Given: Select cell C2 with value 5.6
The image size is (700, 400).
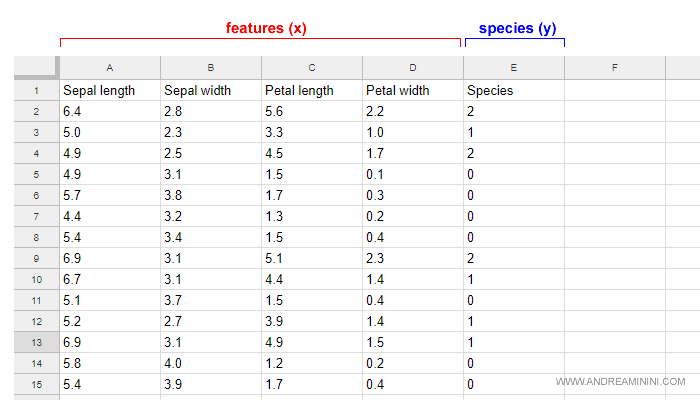Looking at the screenshot, I should pos(311,111).
